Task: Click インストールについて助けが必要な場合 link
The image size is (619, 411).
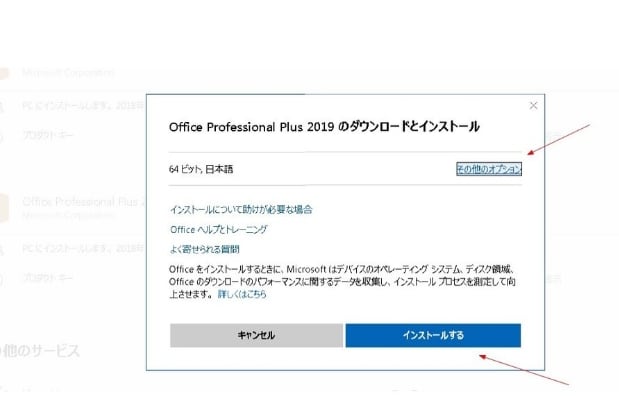Action: pos(241,209)
